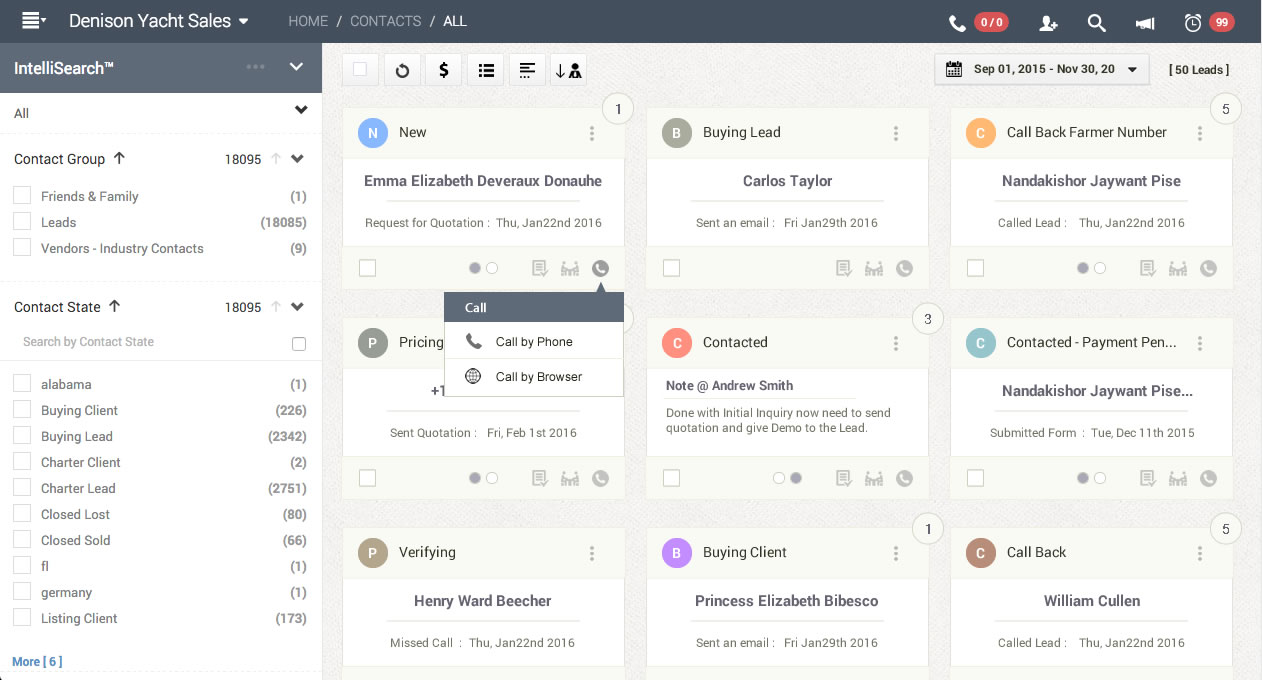Open three-dot menu on Call Back card
The image size is (1262, 680).
pyautogui.click(x=1200, y=553)
